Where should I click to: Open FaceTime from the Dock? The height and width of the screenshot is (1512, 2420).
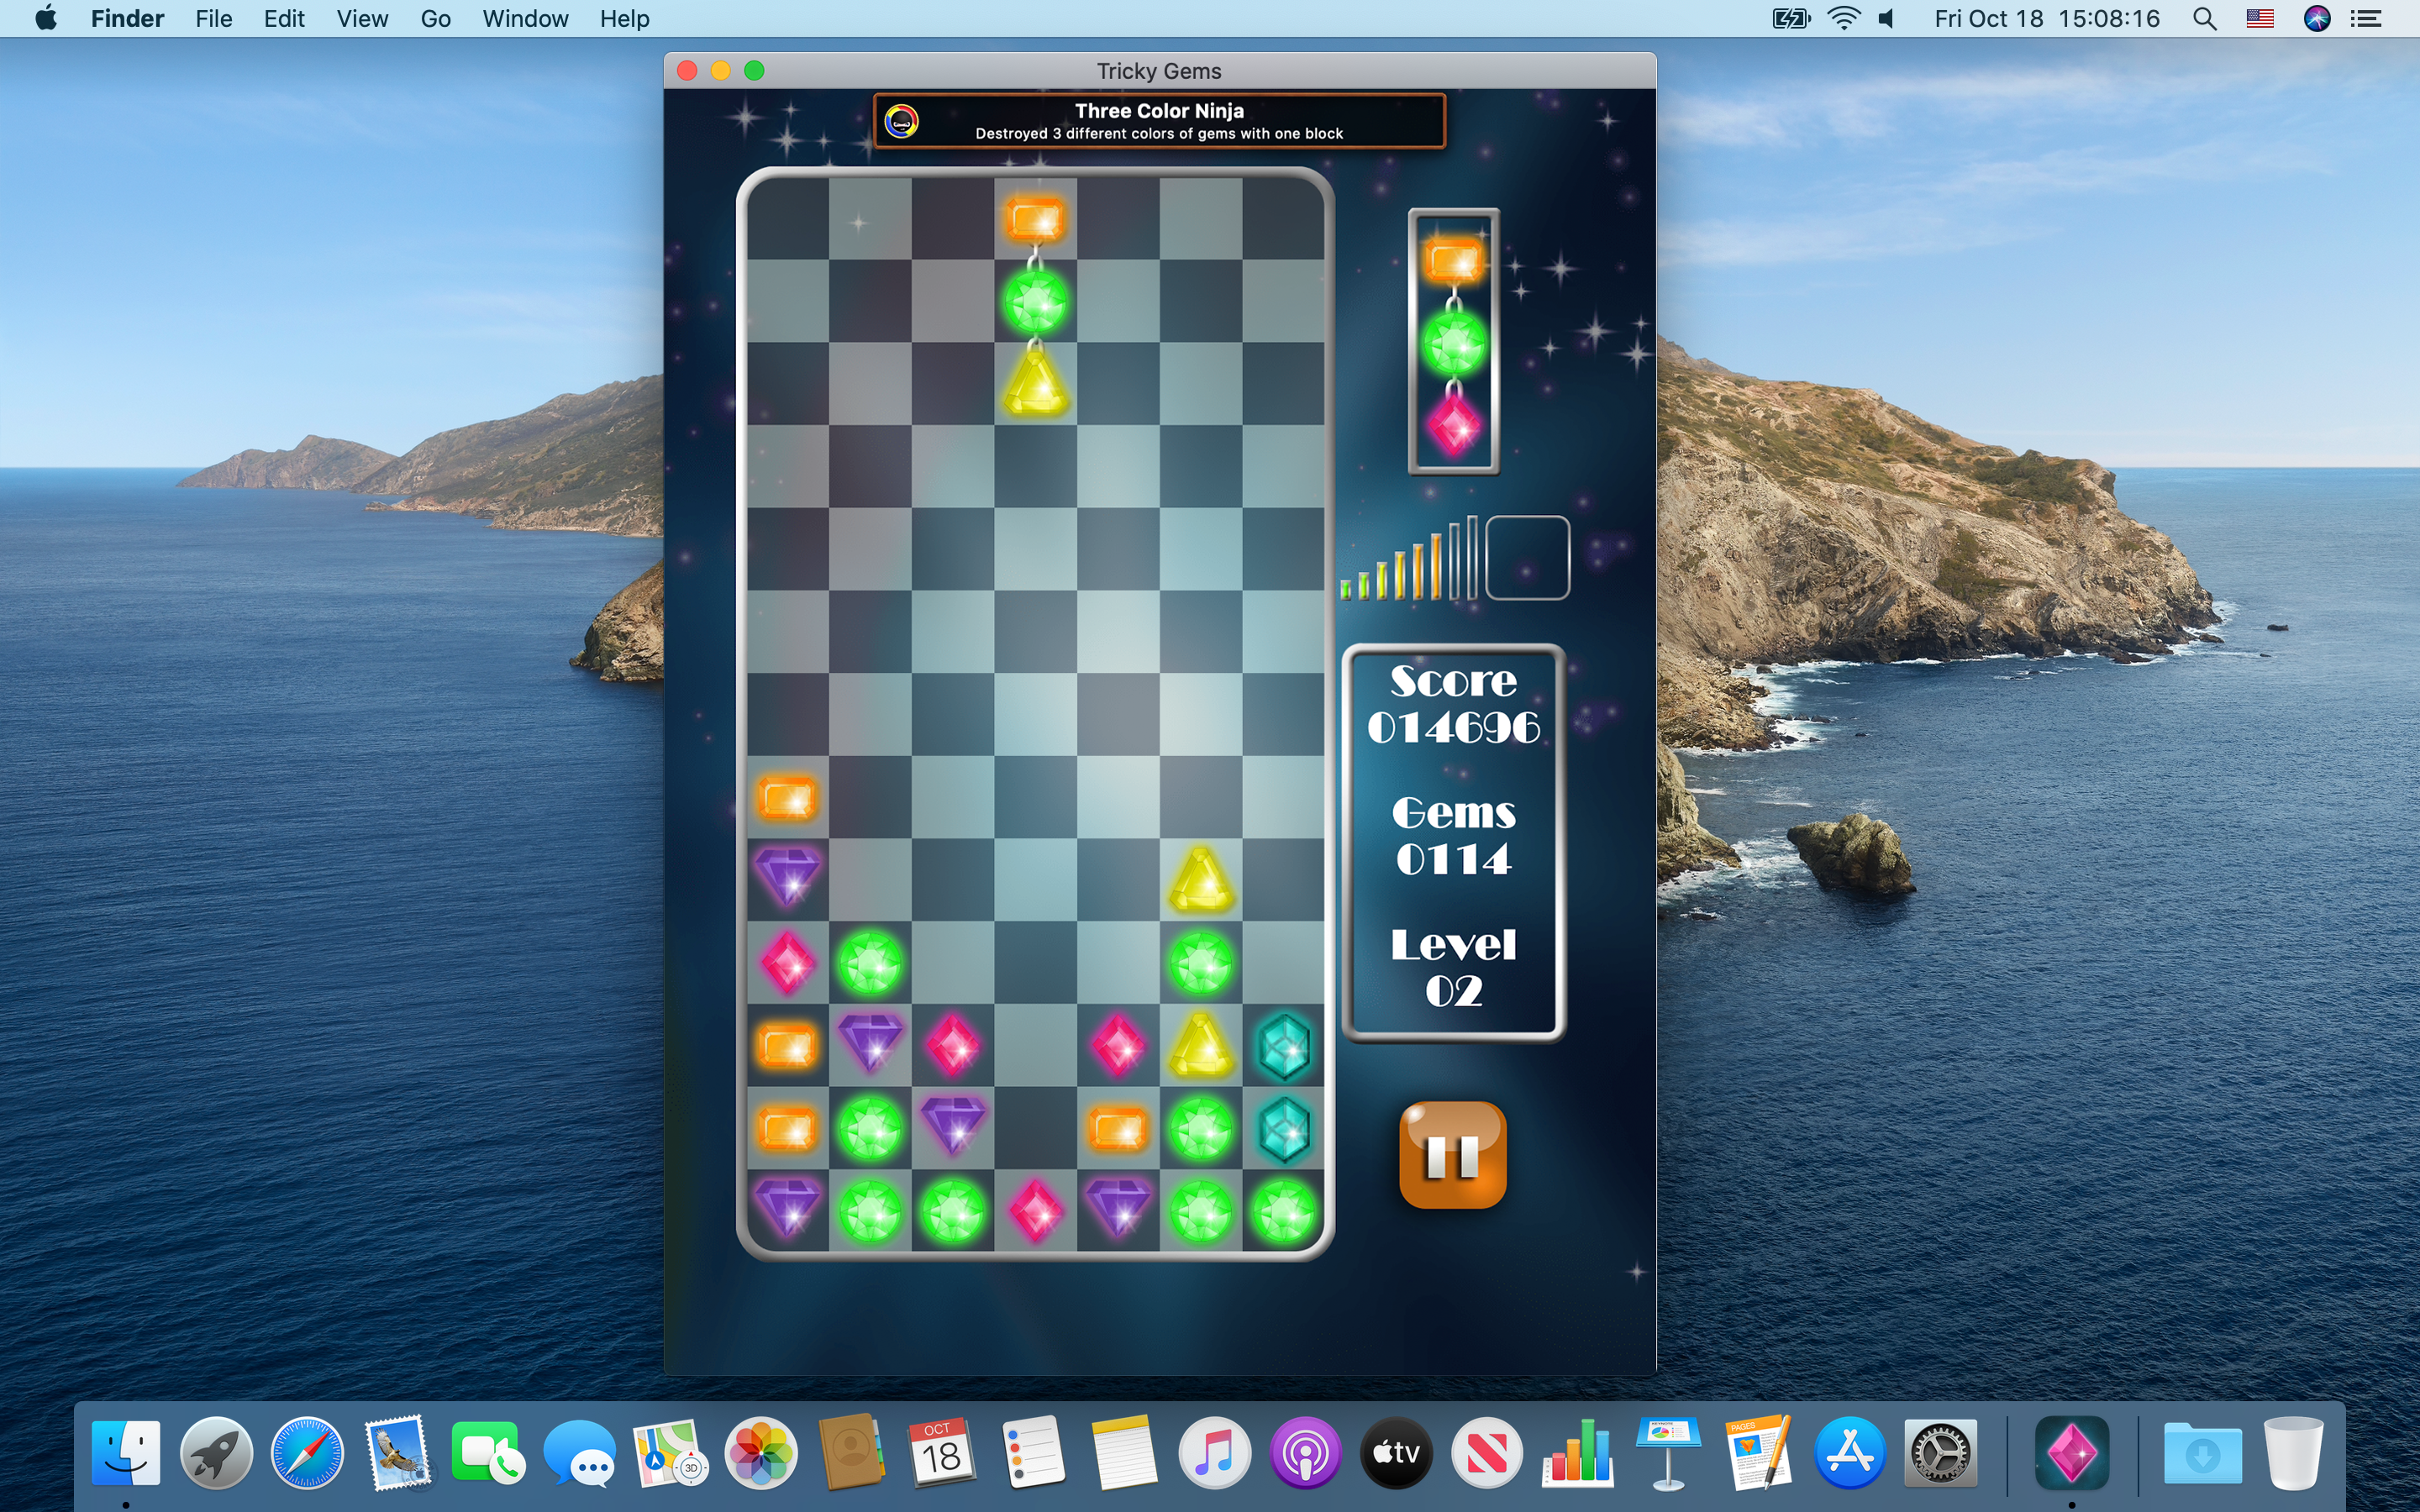[488, 1452]
